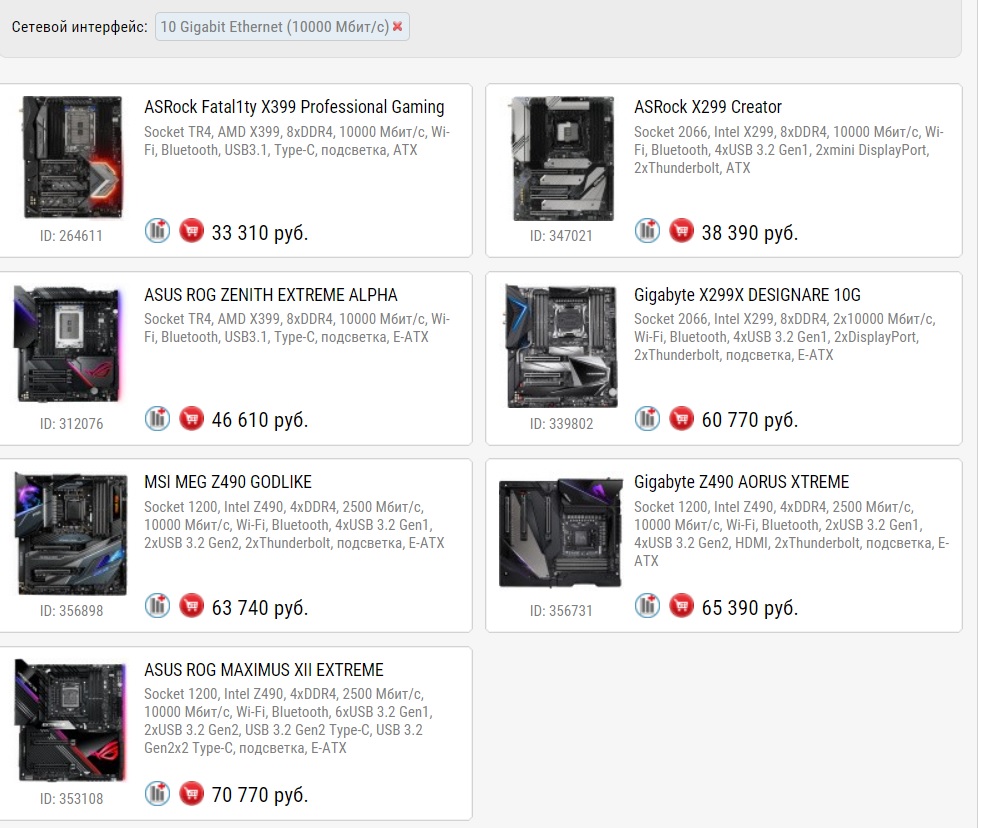Click the price 63 740 руб.
This screenshot has width=992, height=828.
tap(259, 608)
